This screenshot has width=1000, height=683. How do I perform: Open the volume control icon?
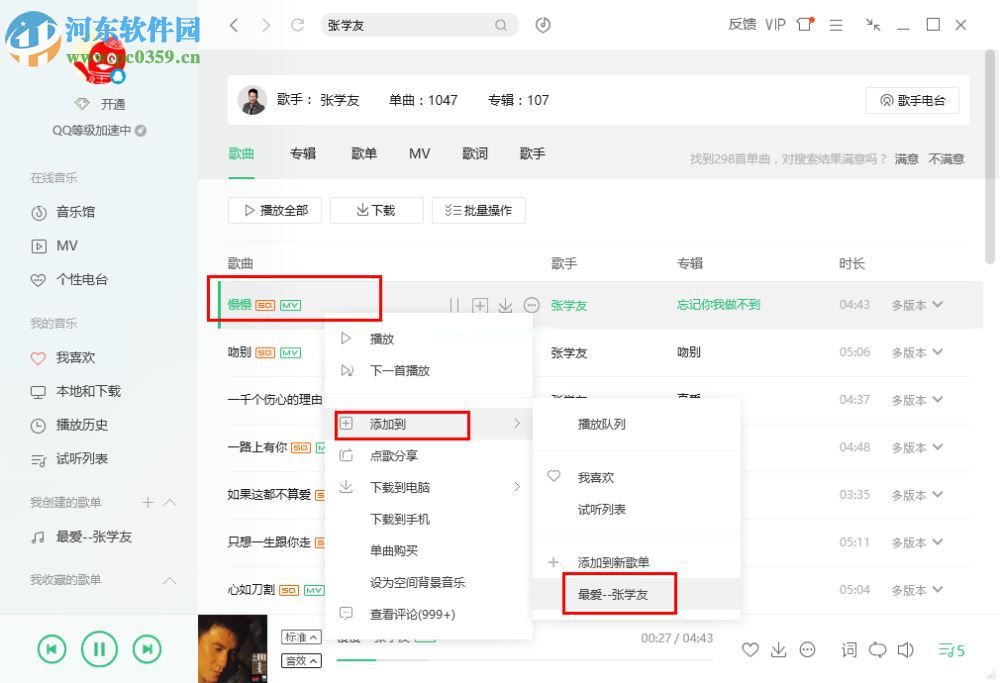(908, 650)
